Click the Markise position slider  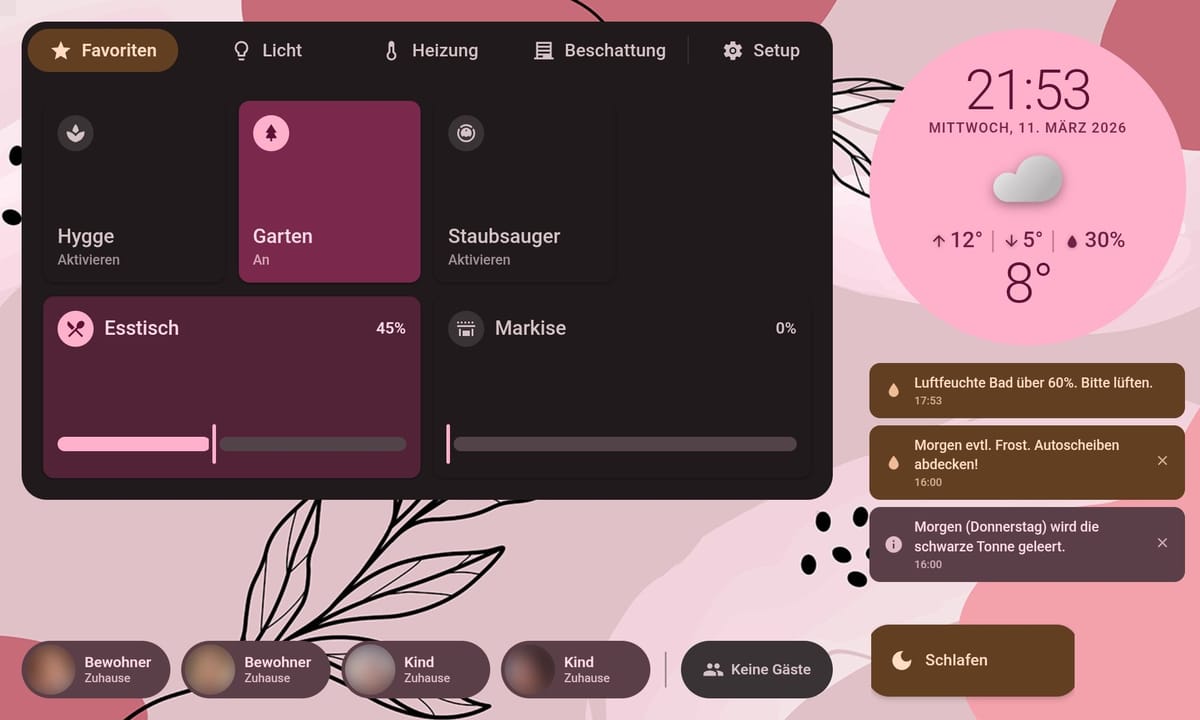pos(621,444)
